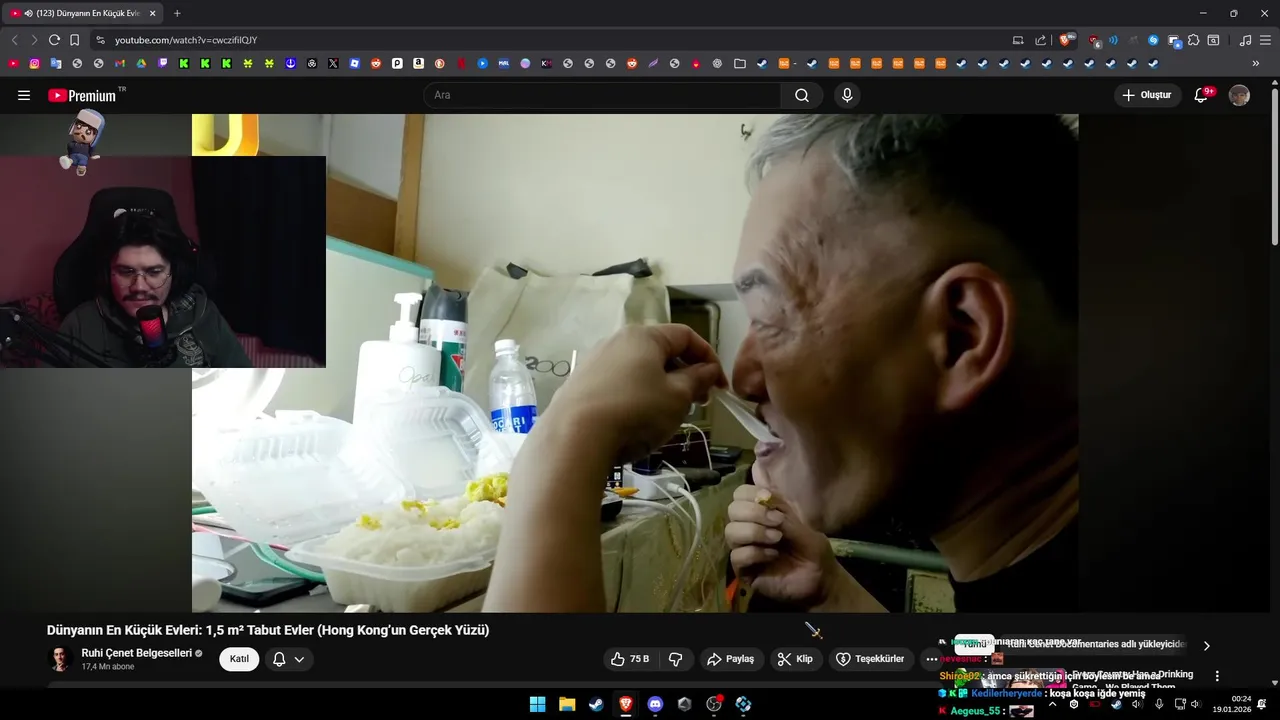Screen dimensions: 1280x720
Task: Focus the Ara search field
Action: click(x=602, y=95)
